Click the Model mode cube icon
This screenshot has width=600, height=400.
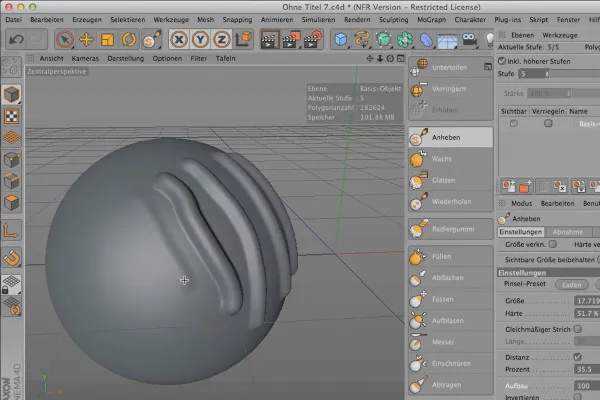coord(11,94)
